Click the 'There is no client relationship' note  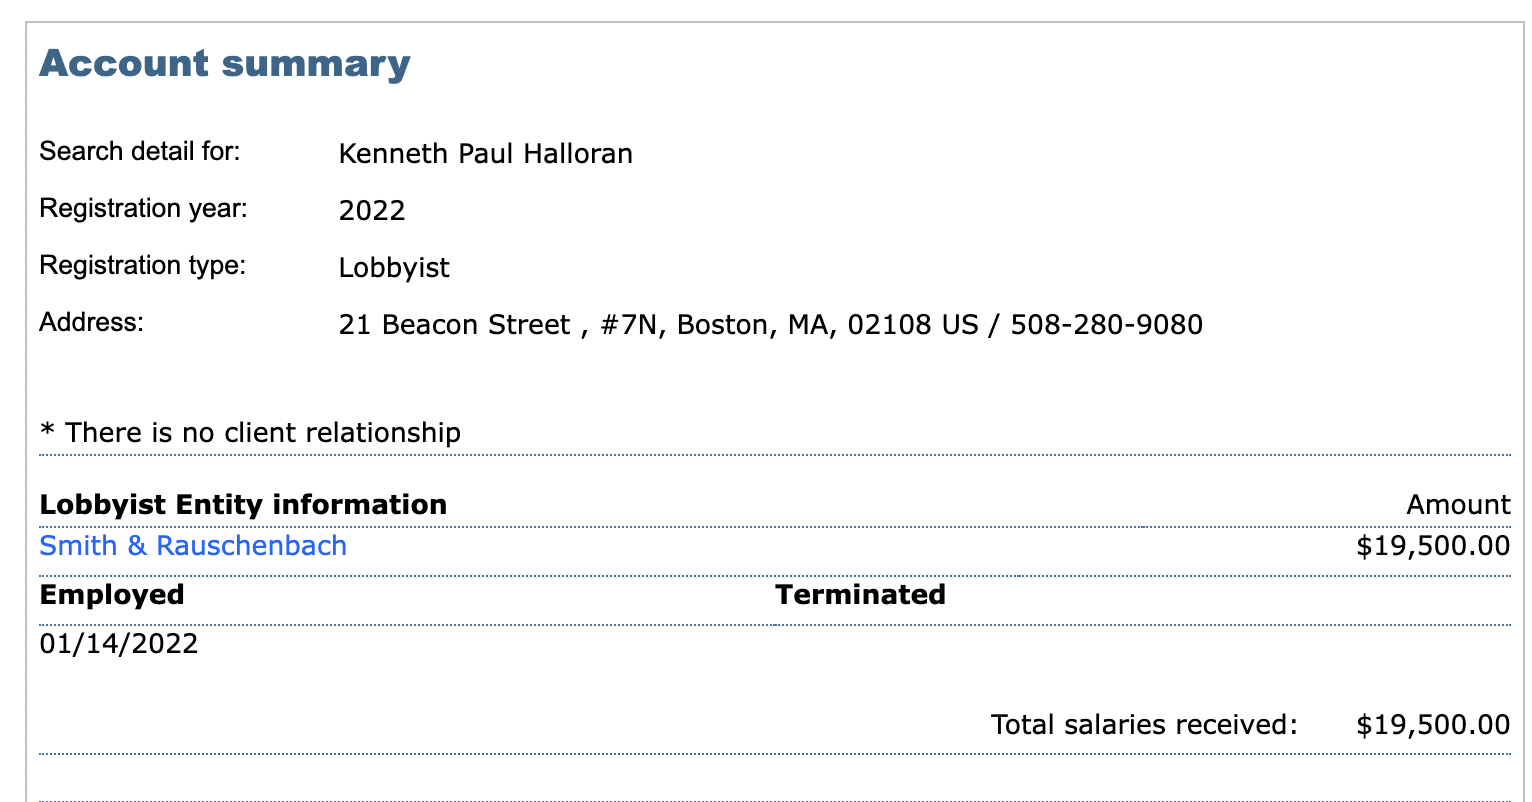[x=250, y=433]
